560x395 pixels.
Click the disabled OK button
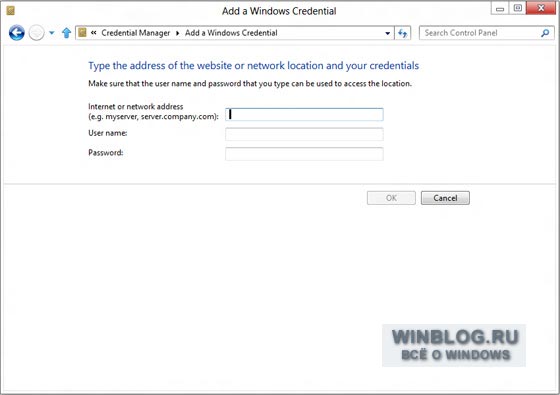[x=391, y=198]
